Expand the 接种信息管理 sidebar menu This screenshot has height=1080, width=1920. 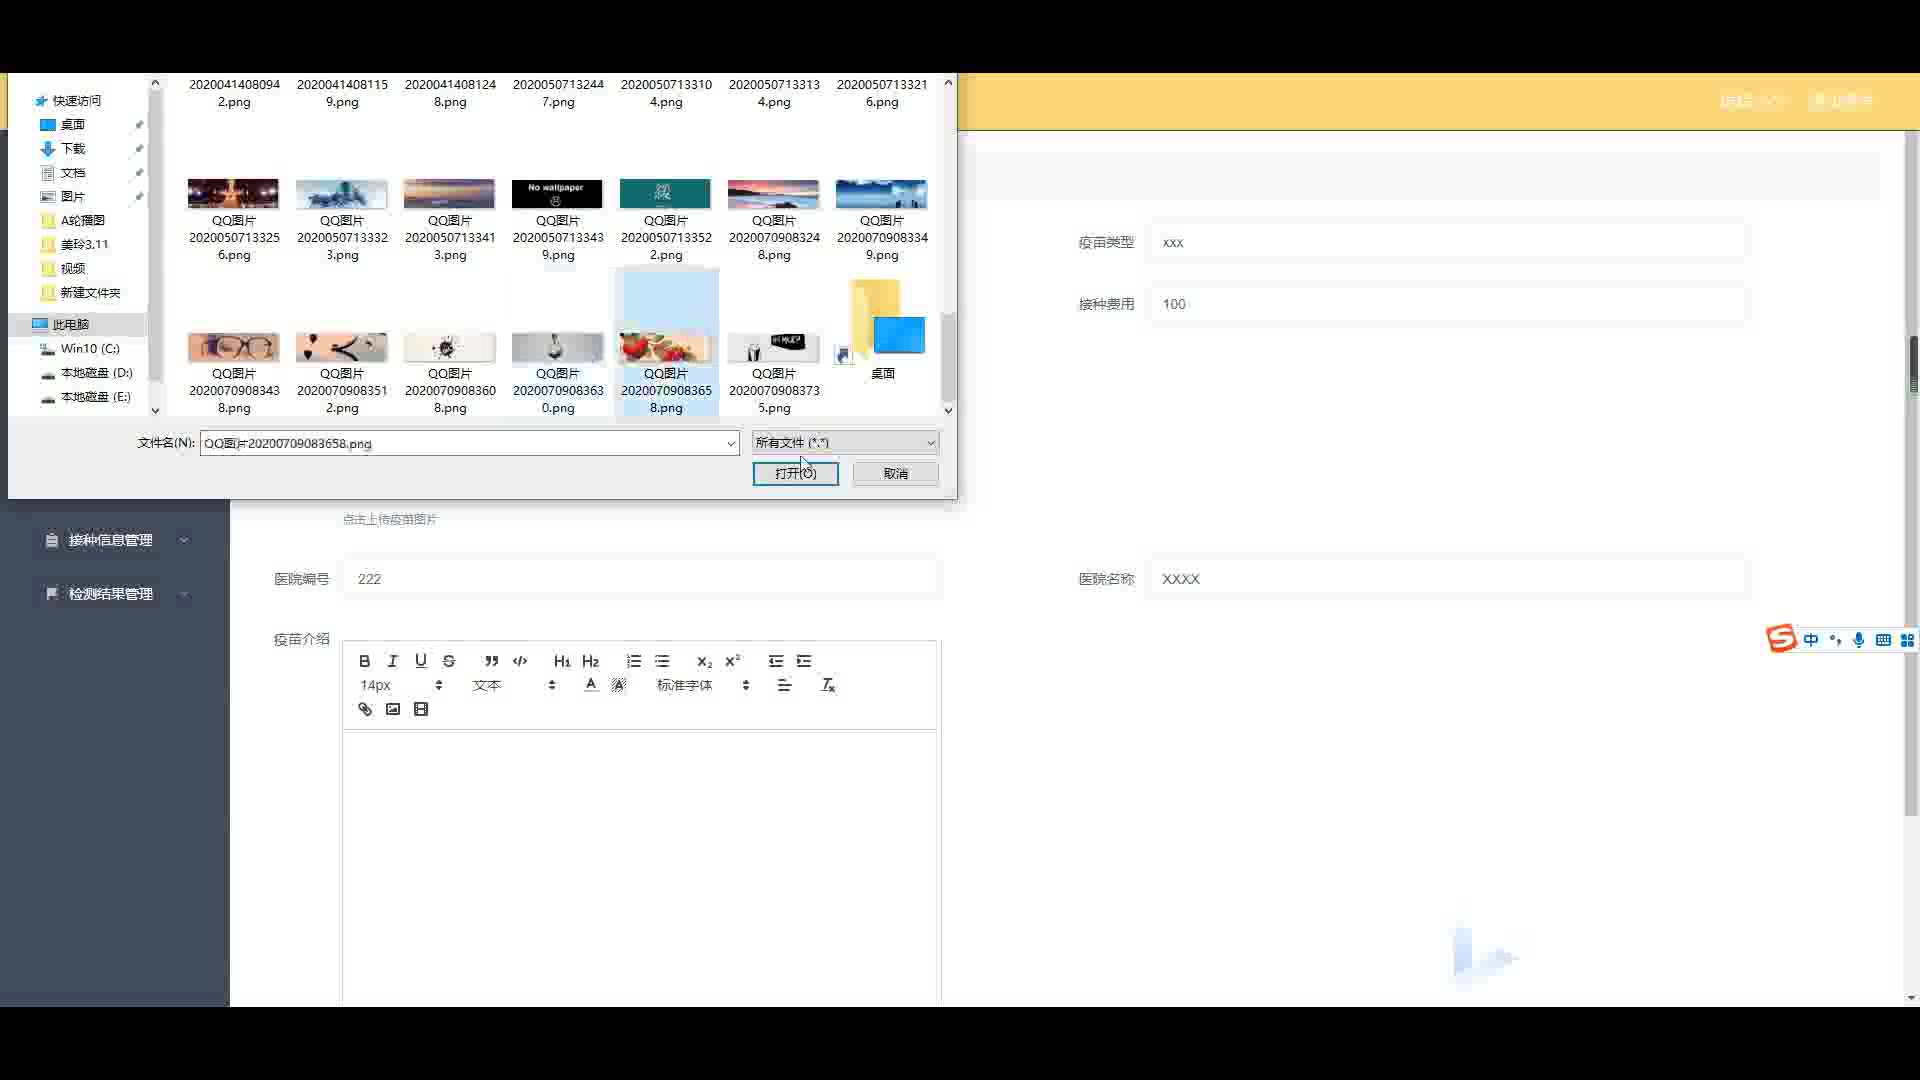[x=117, y=540]
